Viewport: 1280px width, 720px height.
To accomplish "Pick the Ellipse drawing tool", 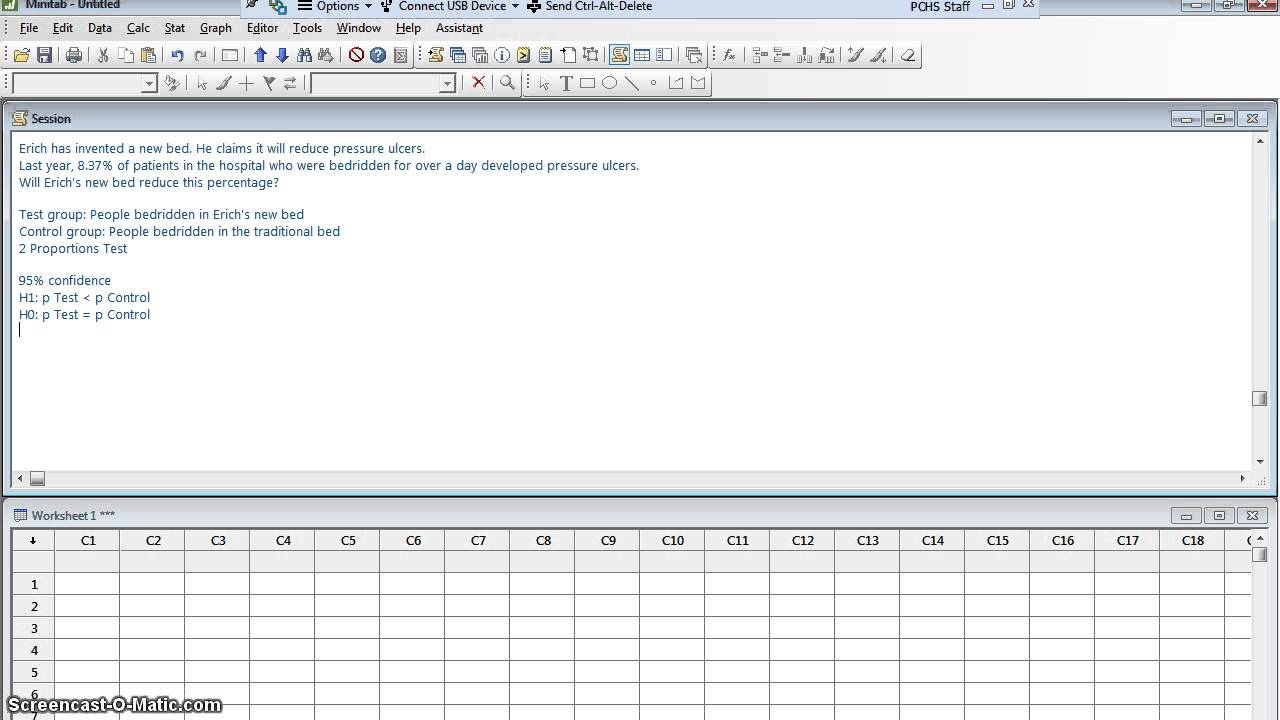I will coord(610,84).
